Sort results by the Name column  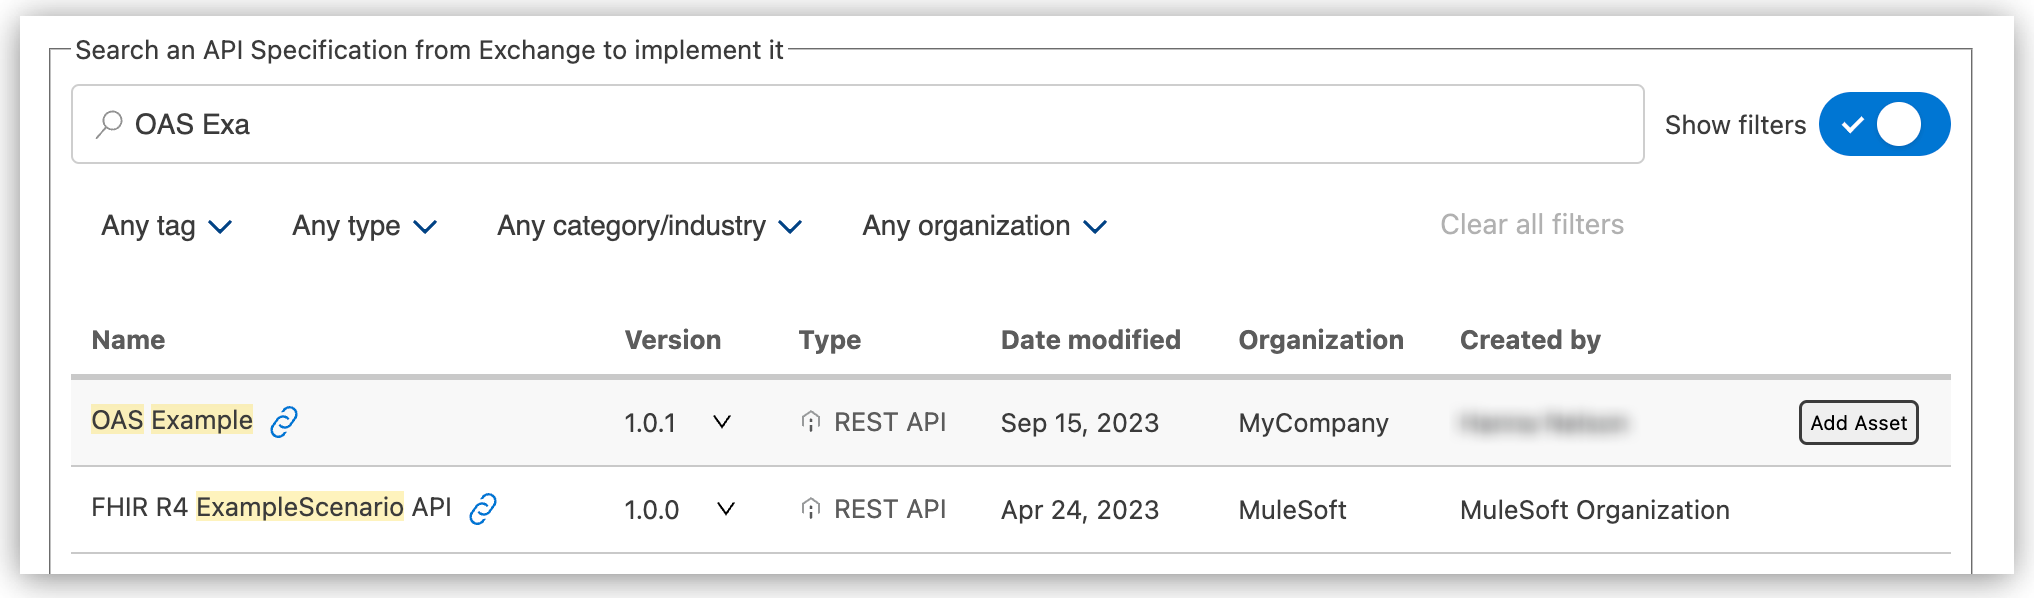[x=128, y=340]
